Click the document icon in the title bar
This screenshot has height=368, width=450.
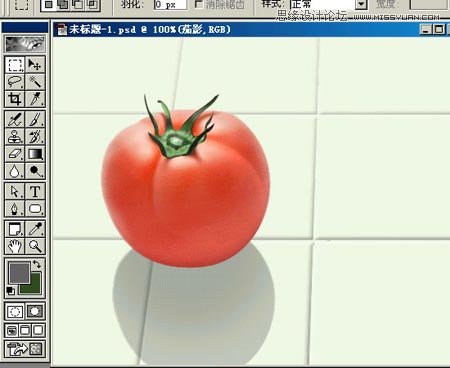pyautogui.click(x=62, y=30)
